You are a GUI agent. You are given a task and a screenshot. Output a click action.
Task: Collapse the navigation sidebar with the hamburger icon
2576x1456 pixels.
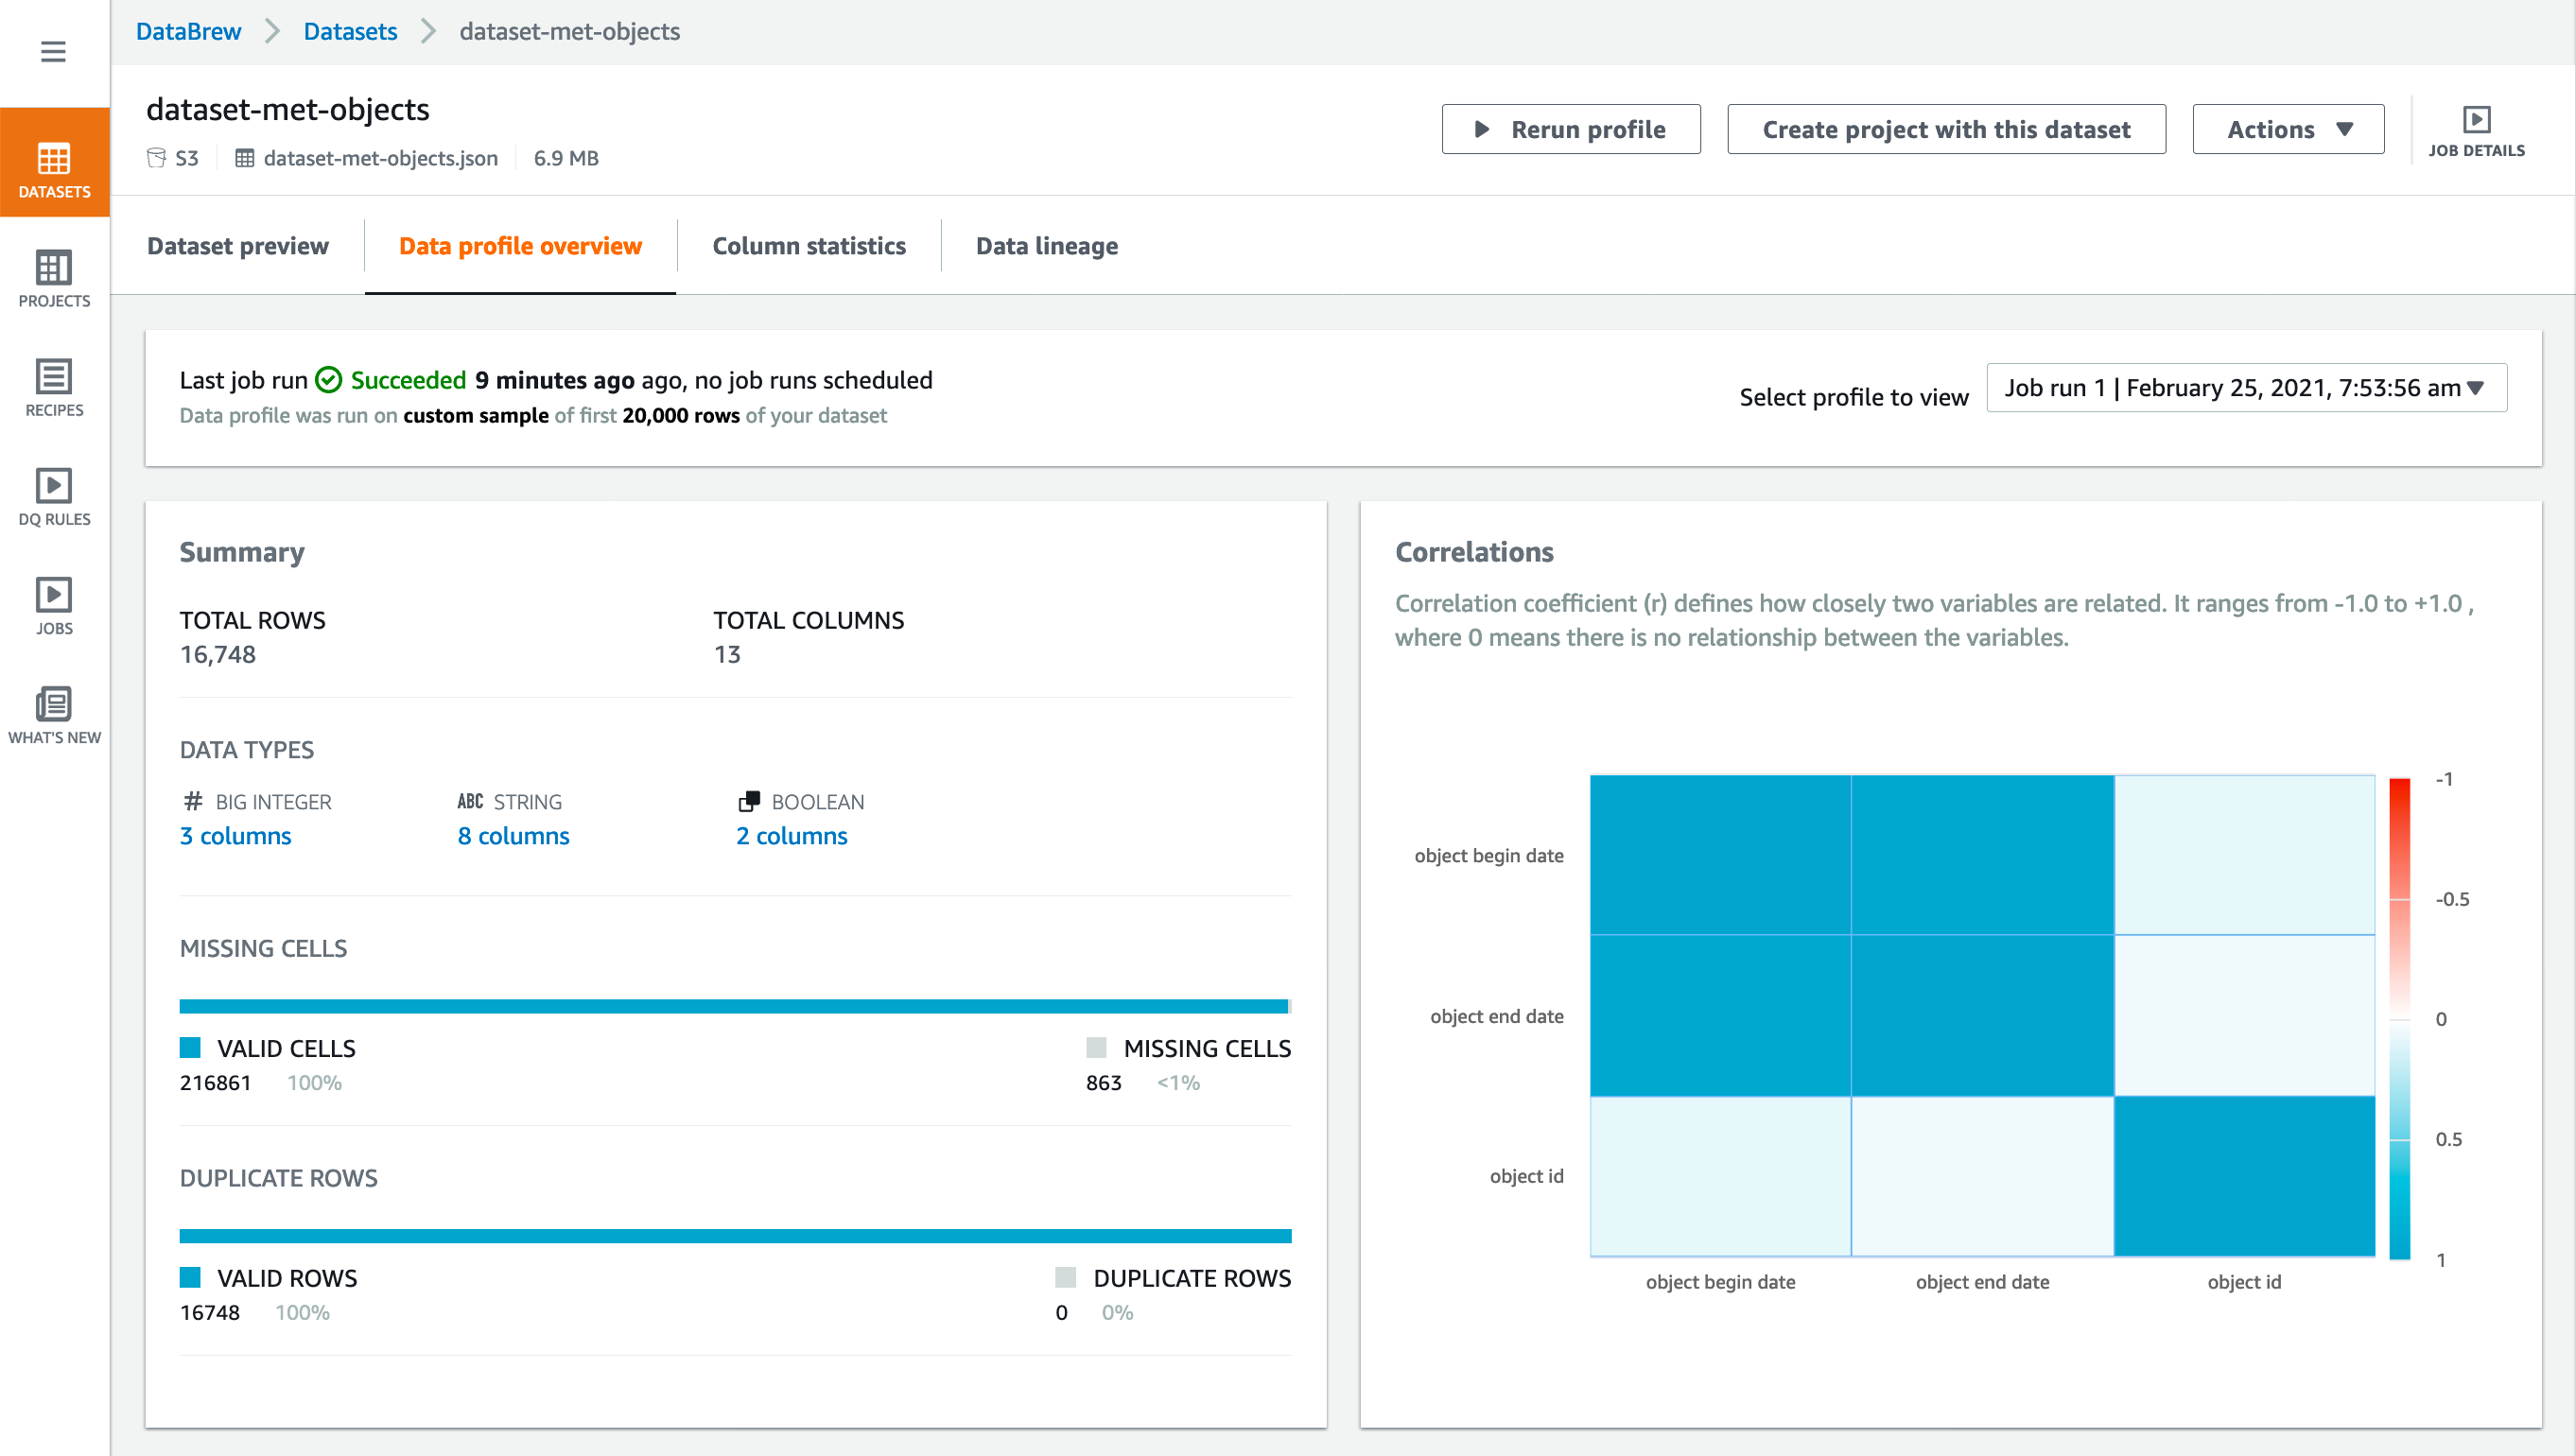53,51
